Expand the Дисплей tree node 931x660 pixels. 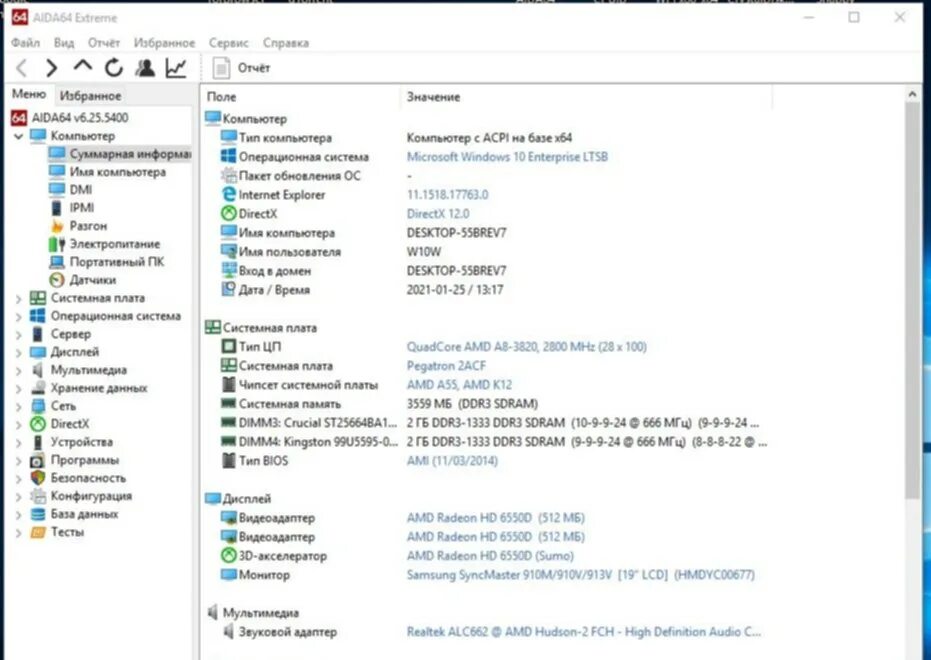tap(18, 353)
